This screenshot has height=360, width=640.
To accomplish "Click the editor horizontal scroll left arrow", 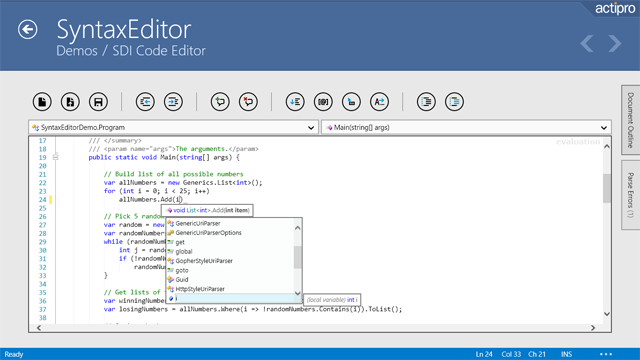I will tap(39, 328).
